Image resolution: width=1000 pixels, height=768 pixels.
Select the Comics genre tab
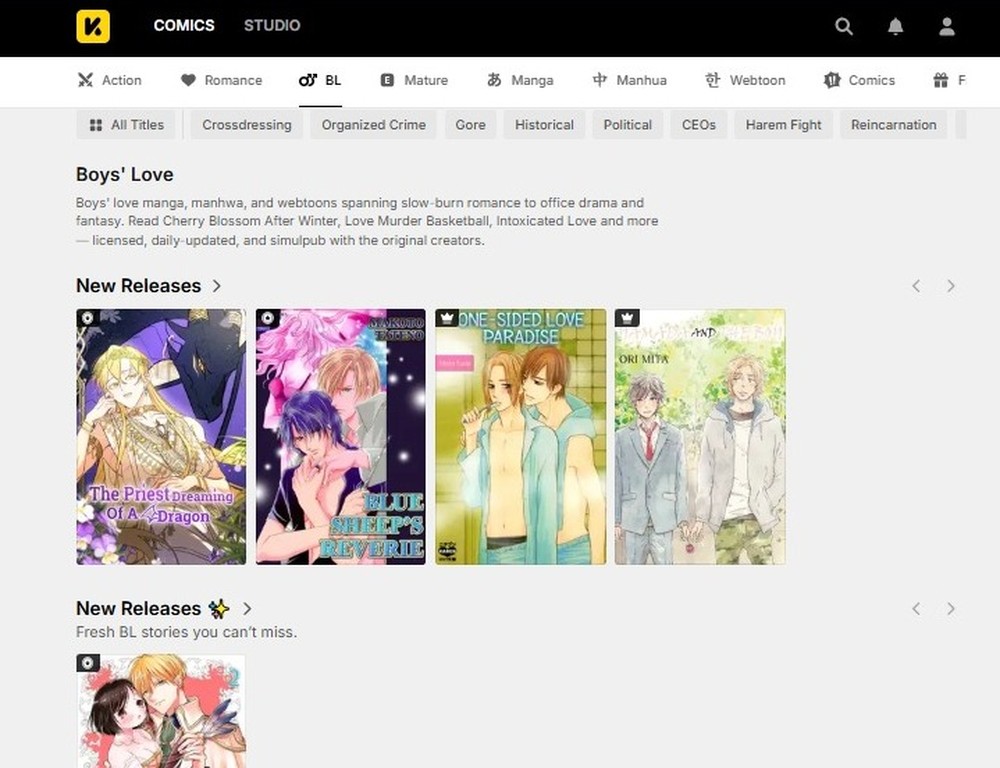(860, 80)
